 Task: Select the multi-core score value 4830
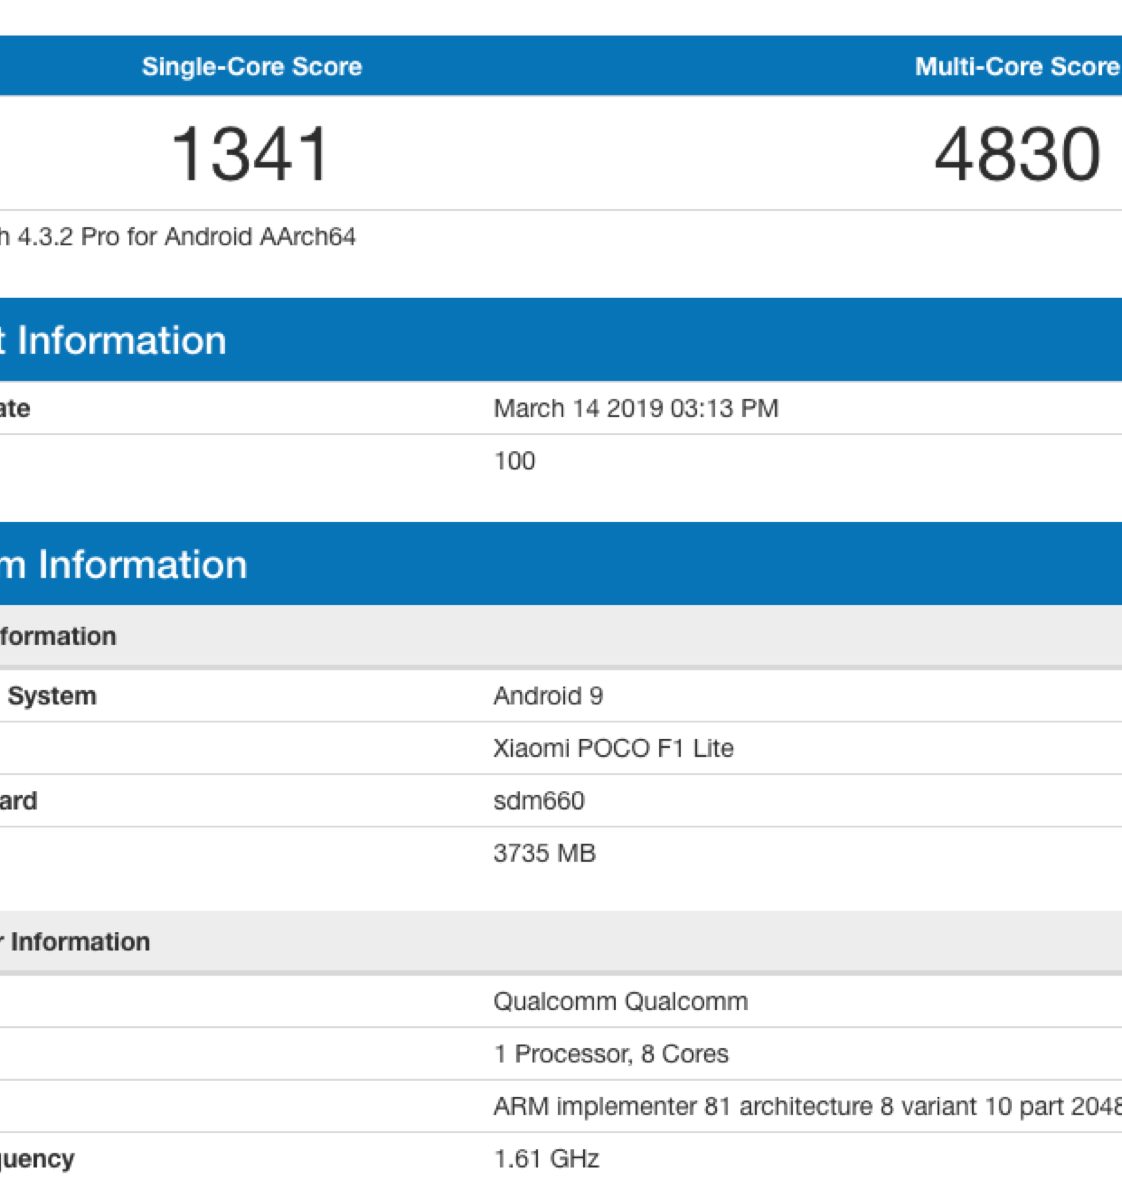[x=1017, y=154]
